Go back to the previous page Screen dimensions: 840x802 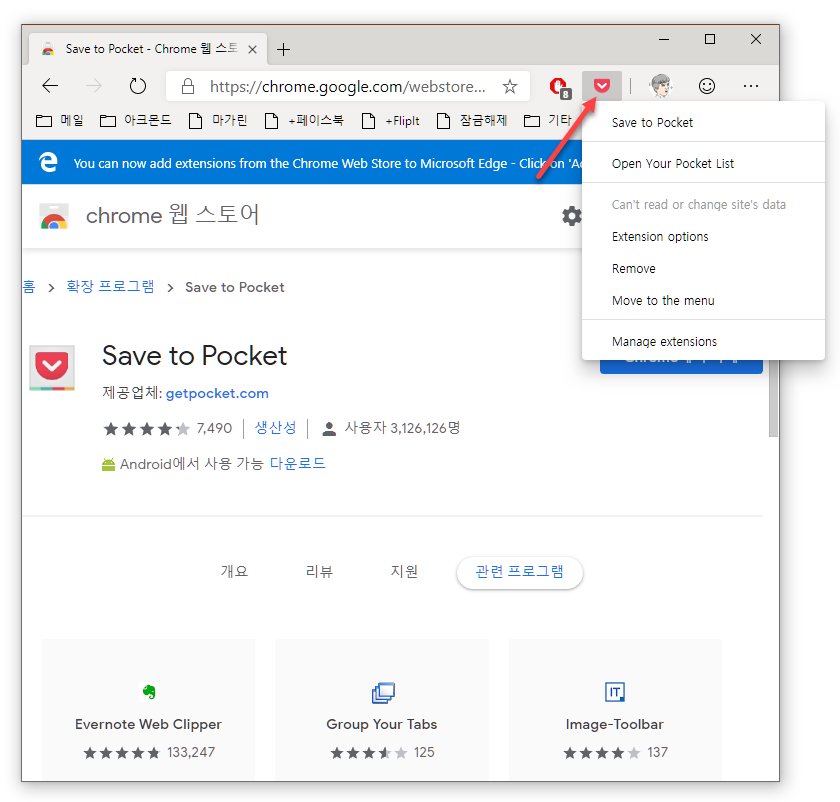50,86
